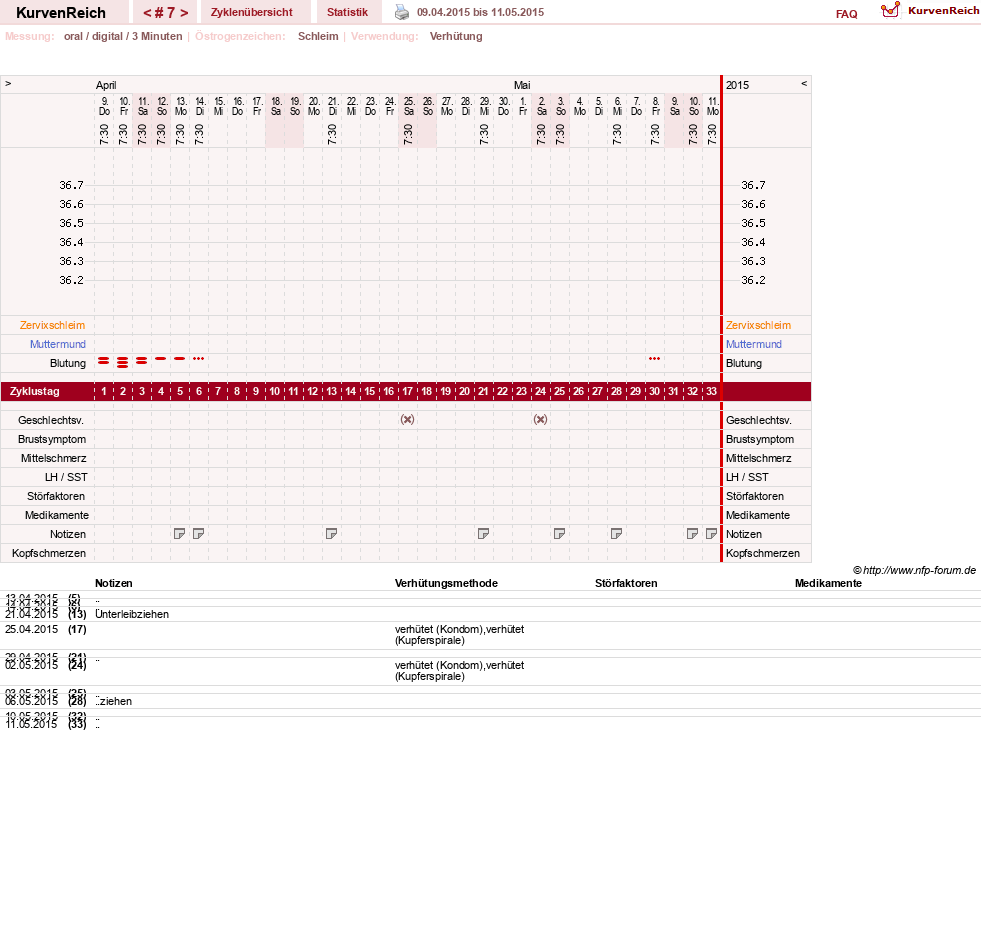Click the Muttermund label on the left
The width and height of the screenshot is (981, 932).
[58, 344]
